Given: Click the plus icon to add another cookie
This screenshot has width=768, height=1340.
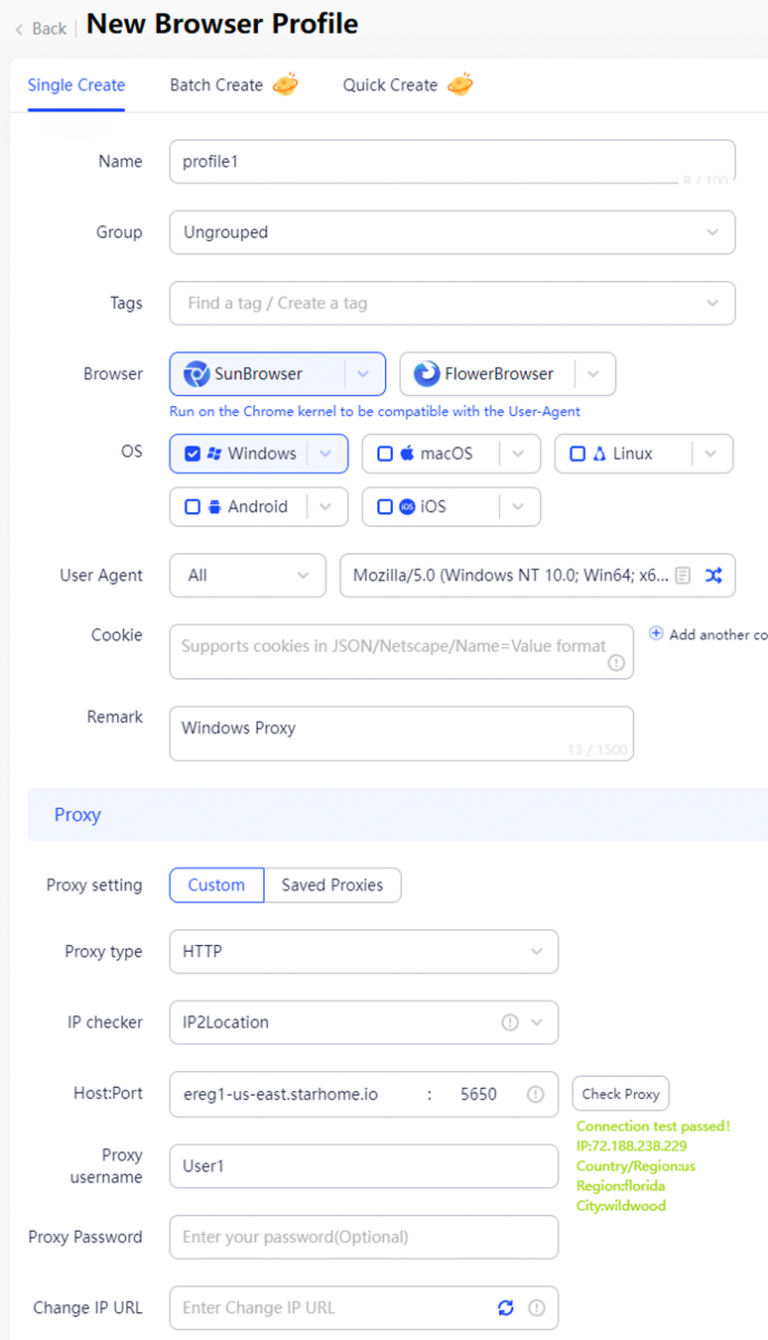Looking at the screenshot, I should [657, 633].
